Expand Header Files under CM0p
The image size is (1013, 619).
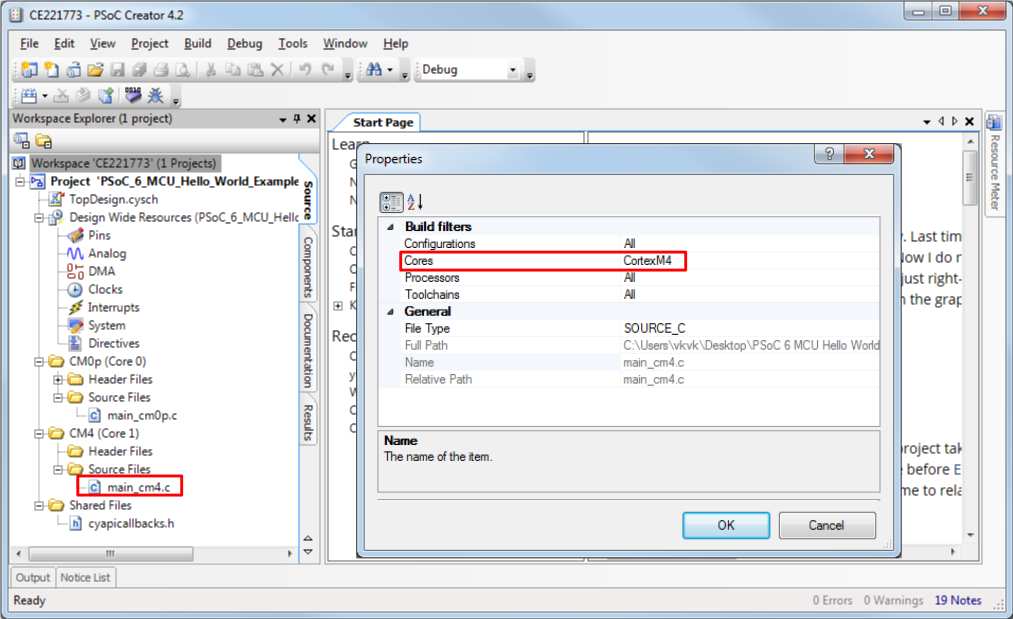[x=58, y=379]
